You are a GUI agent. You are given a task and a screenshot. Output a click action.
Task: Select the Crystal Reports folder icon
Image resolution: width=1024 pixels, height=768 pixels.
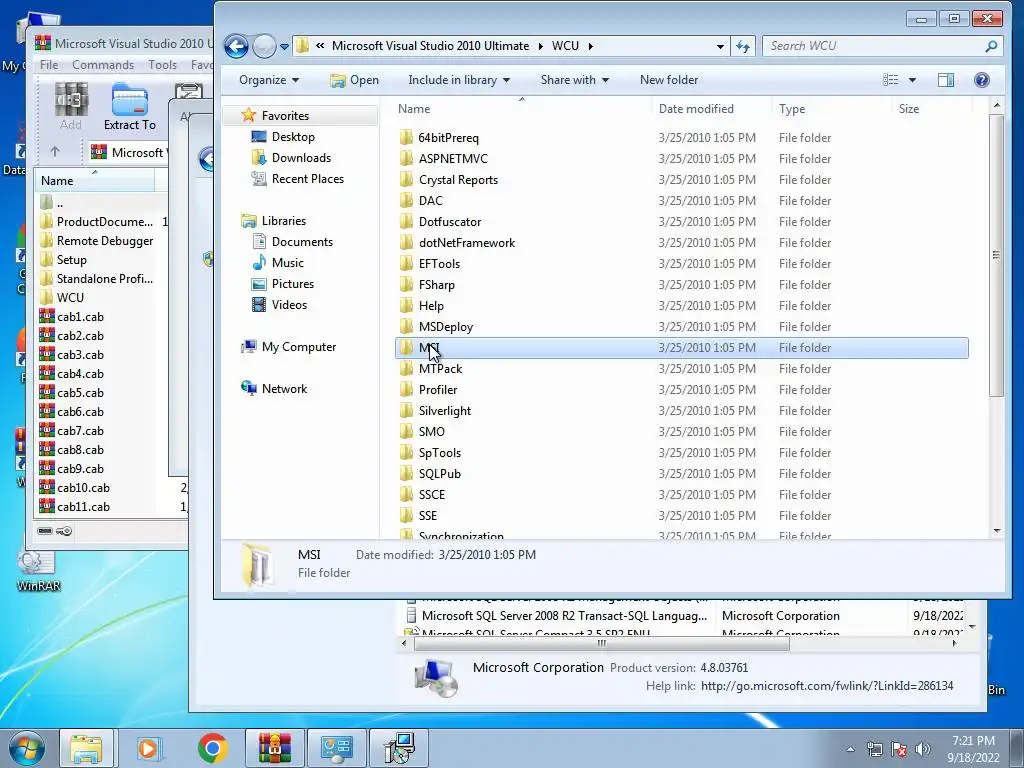406,180
